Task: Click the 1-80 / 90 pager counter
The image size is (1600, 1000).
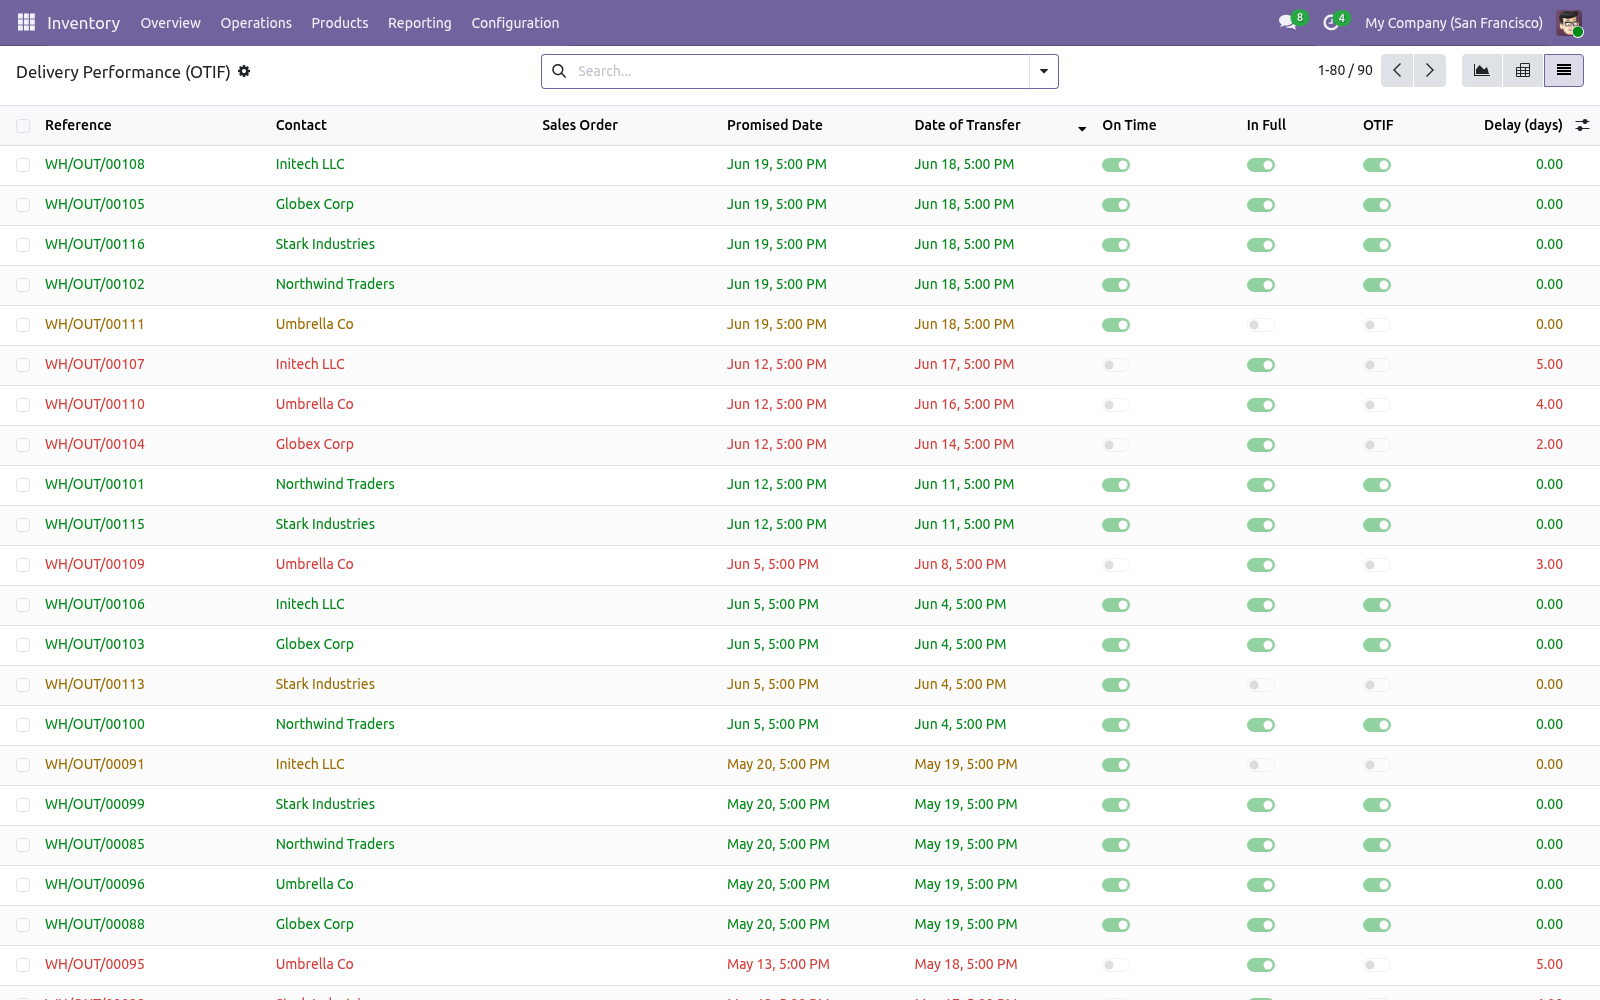Action: [1345, 70]
